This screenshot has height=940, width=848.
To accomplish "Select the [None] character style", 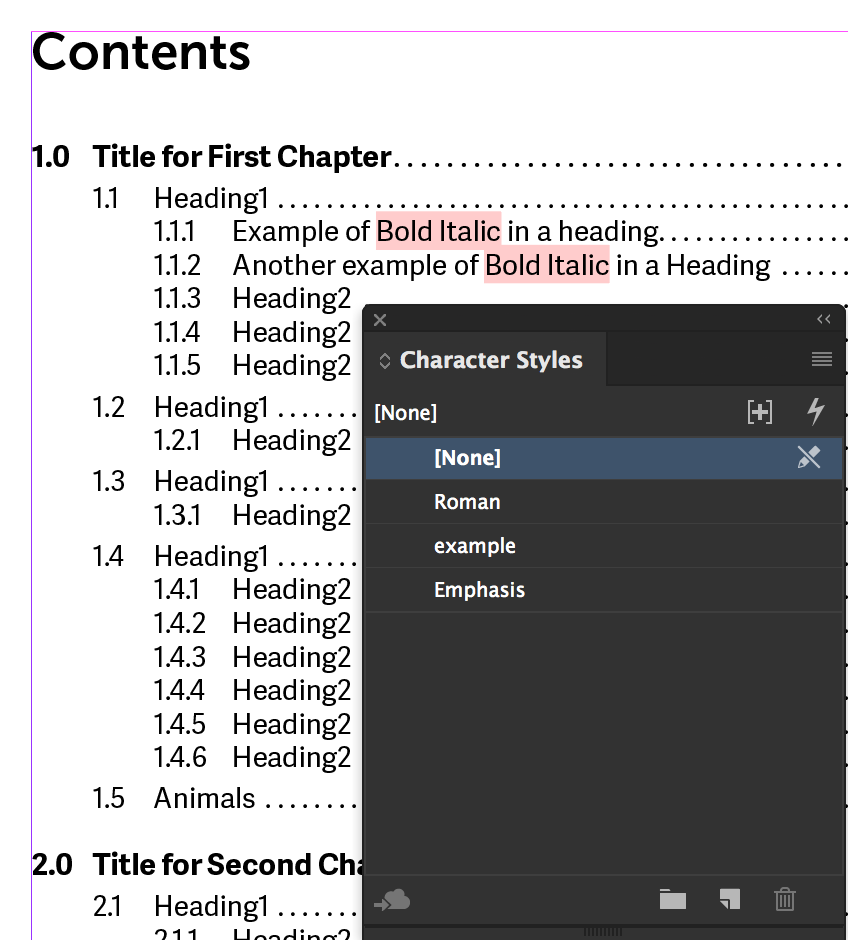I will tap(467, 458).
